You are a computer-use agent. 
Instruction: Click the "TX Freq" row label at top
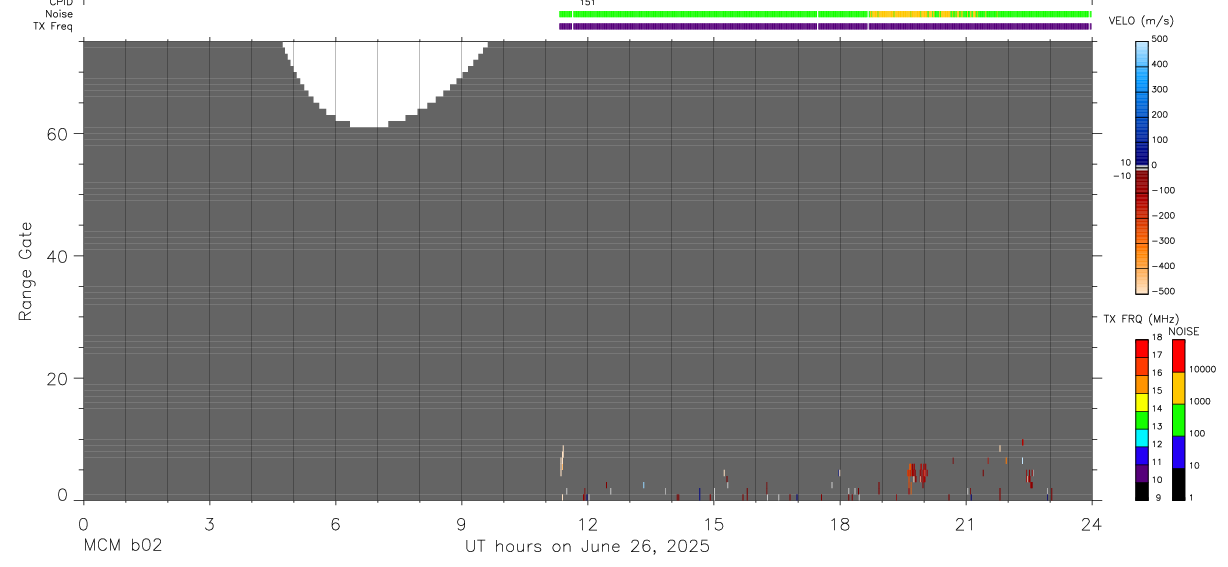53,26
